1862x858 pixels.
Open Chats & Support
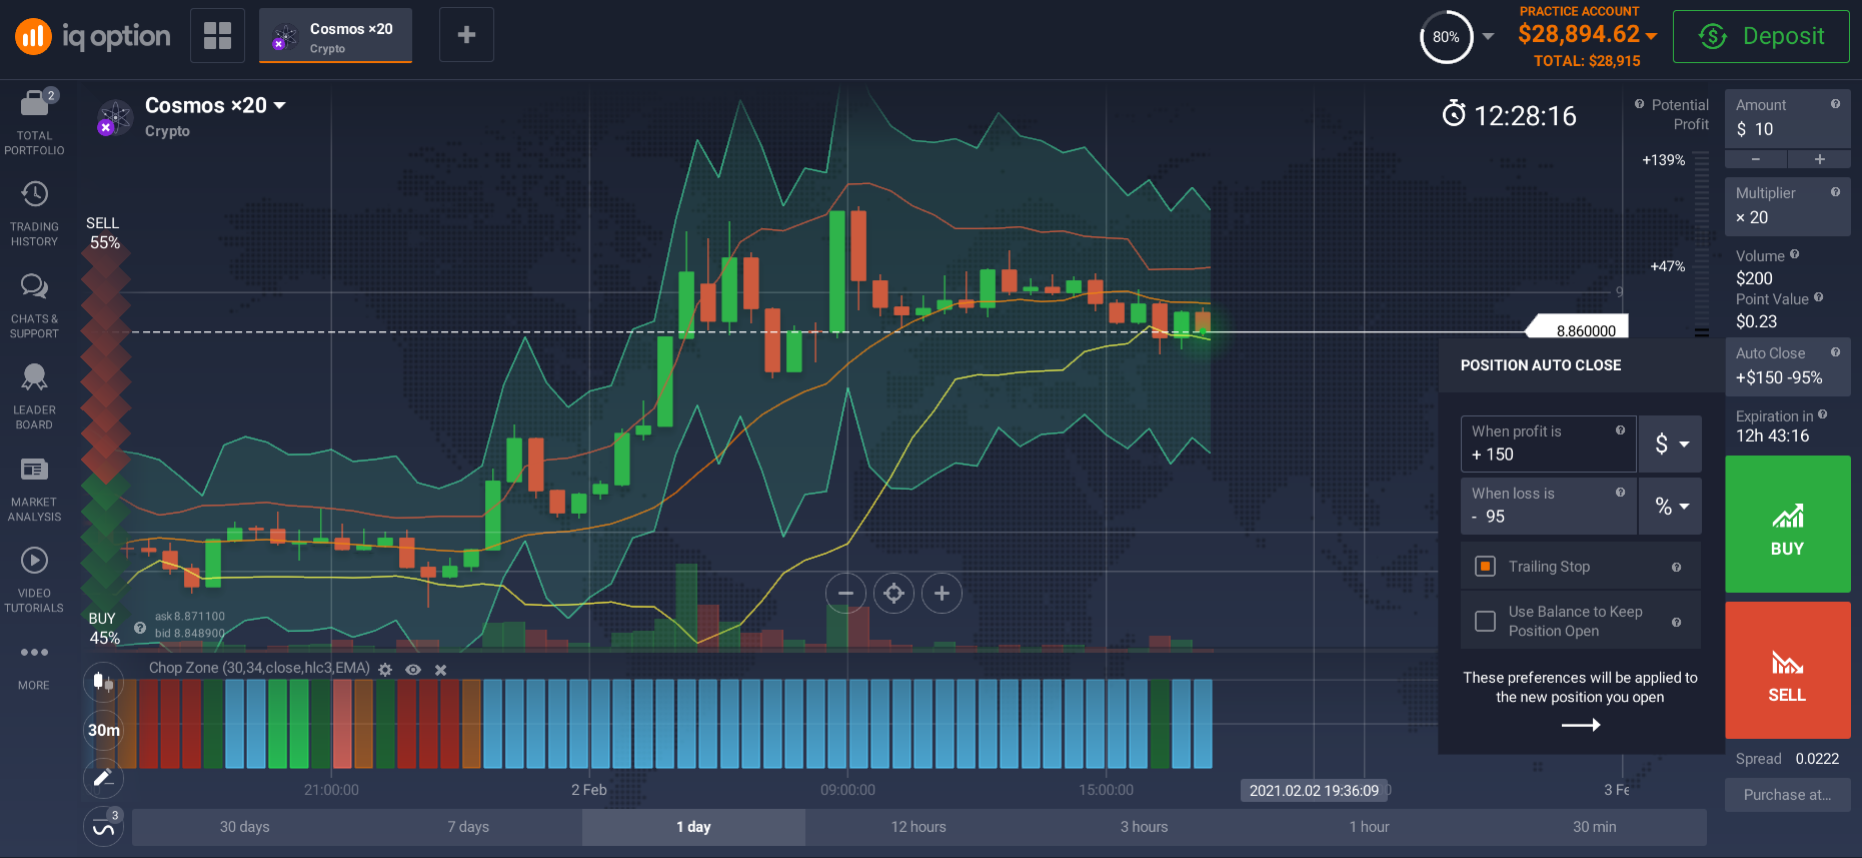point(34,305)
